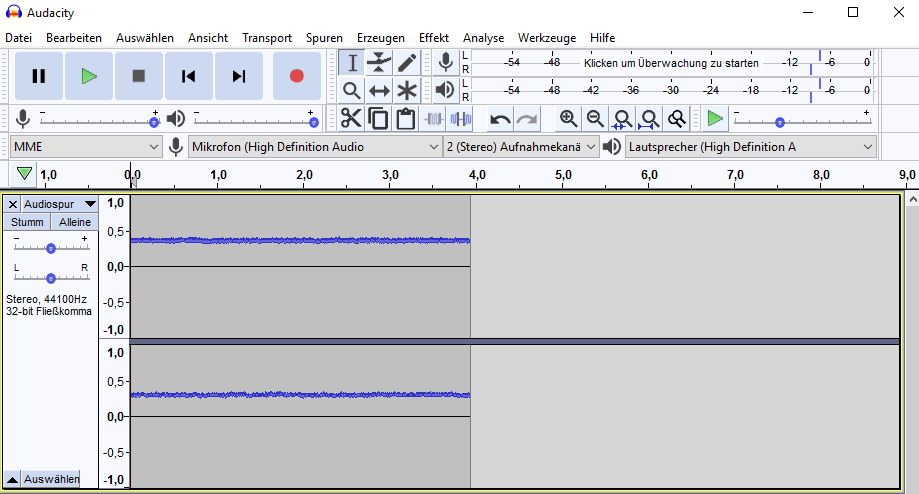Image resolution: width=919 pixels, height=494 pixels.
Task: Click the vertical scrollbar up arrow
Action: [x=913, y=200]
